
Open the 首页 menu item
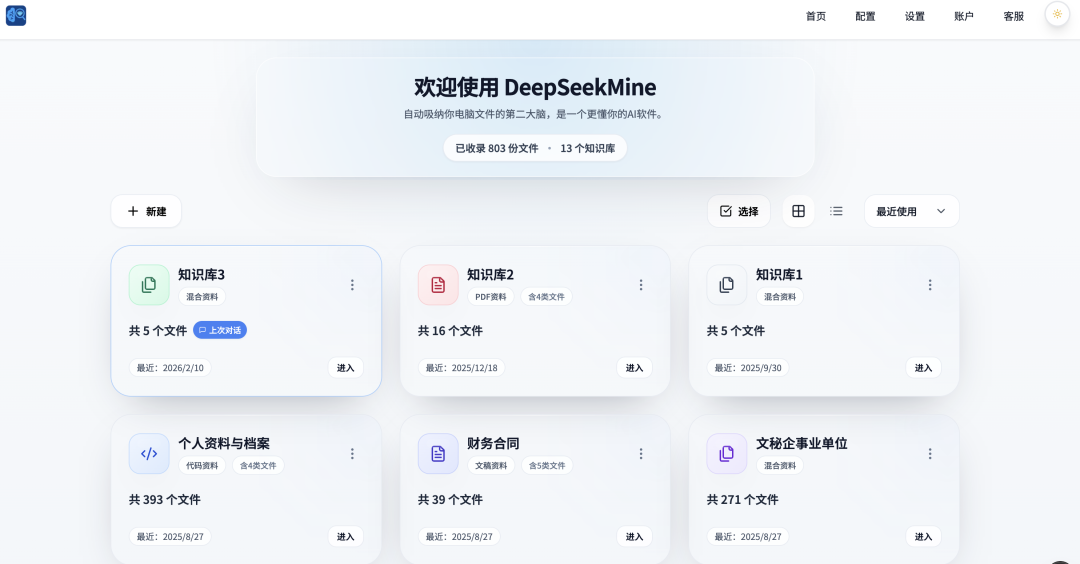tap(816, 17)
